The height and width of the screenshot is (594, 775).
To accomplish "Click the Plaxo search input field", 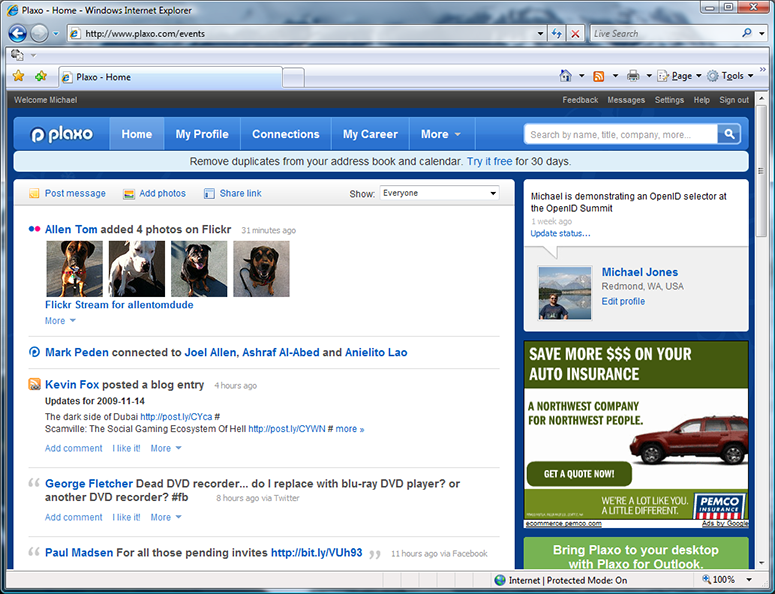I will pyautogui.click(x=620, y=134).
